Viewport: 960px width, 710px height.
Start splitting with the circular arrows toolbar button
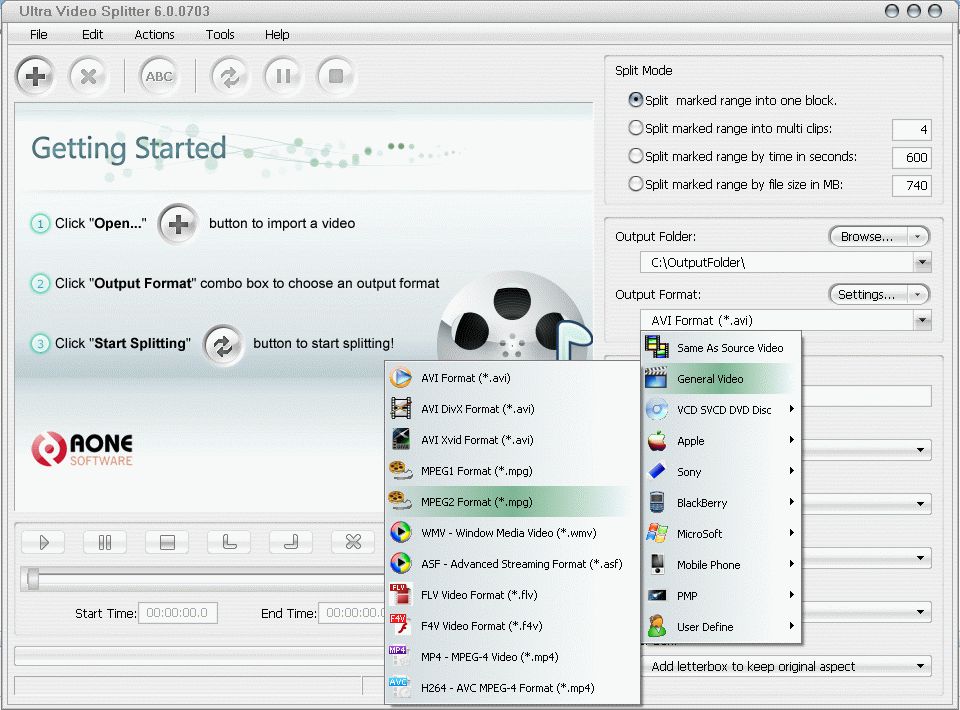(230, 76)
